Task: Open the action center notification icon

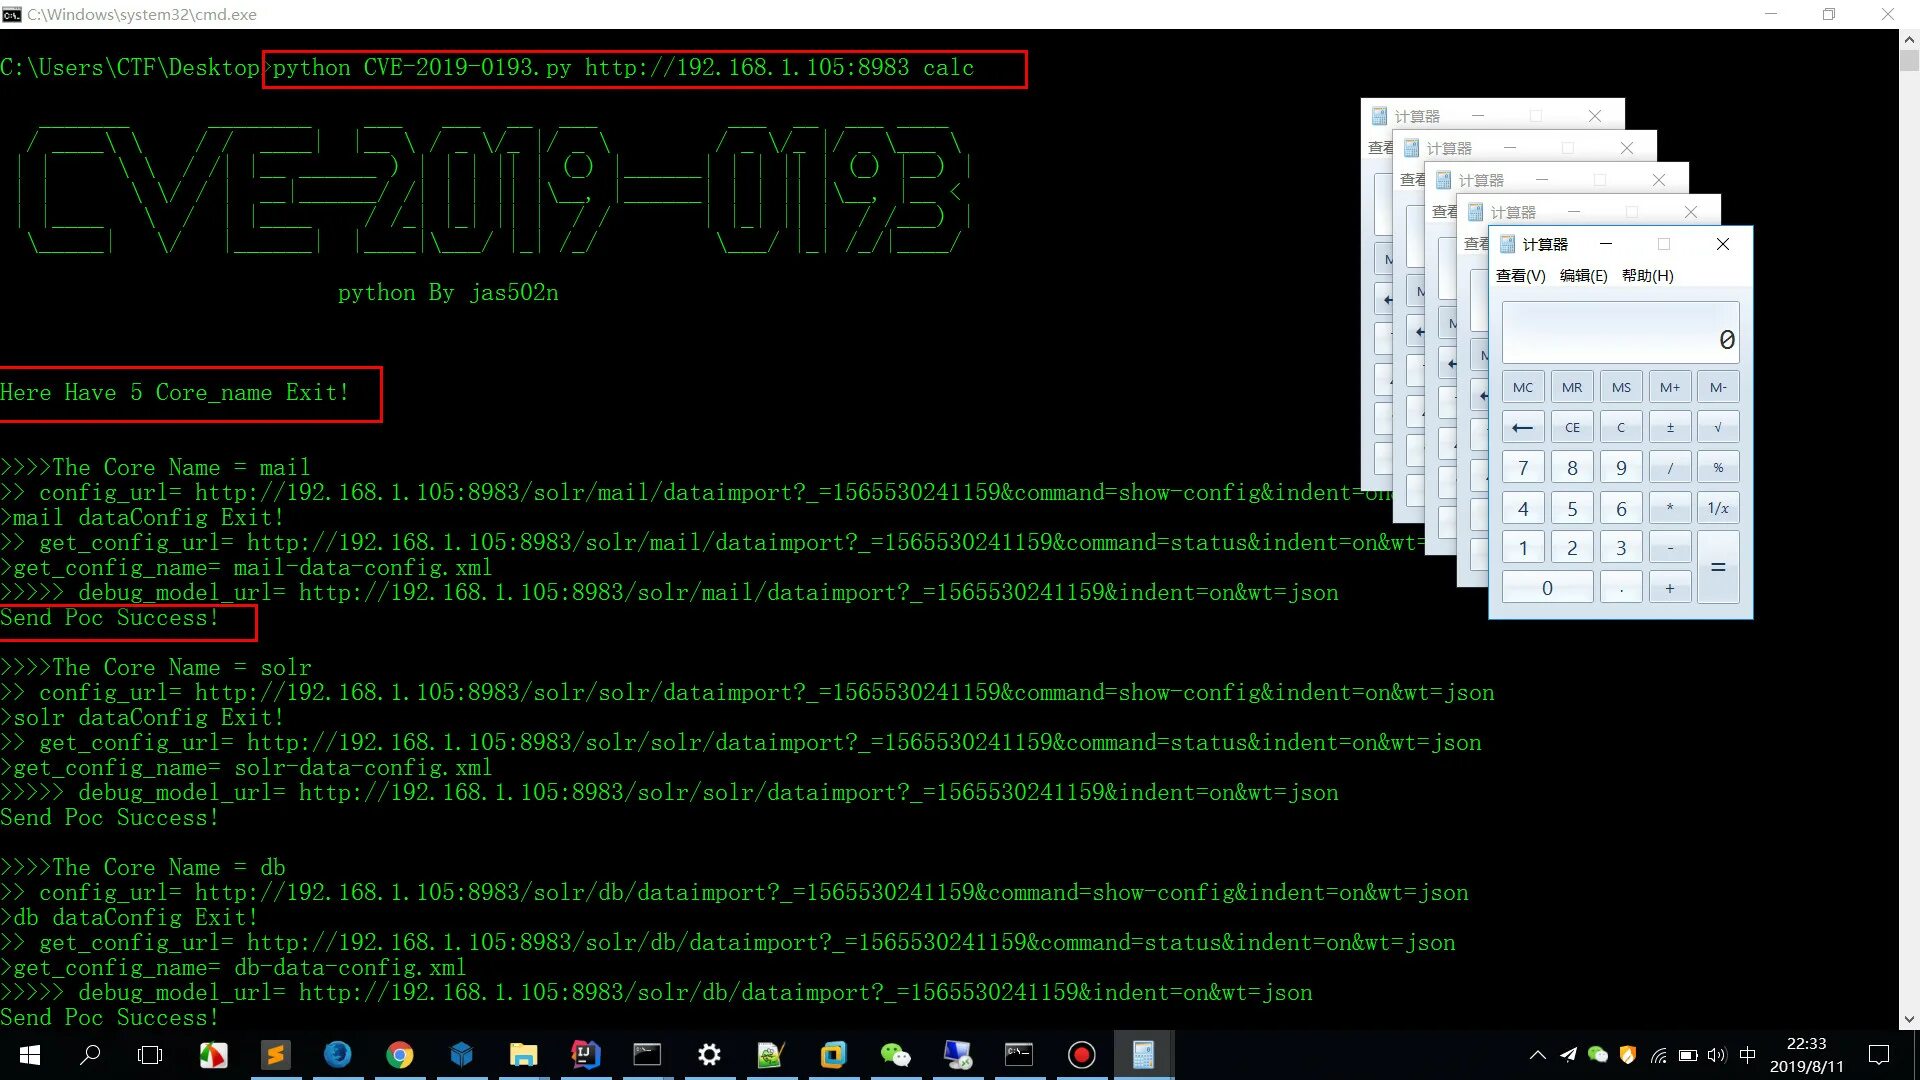Action: (1879, 1054)
